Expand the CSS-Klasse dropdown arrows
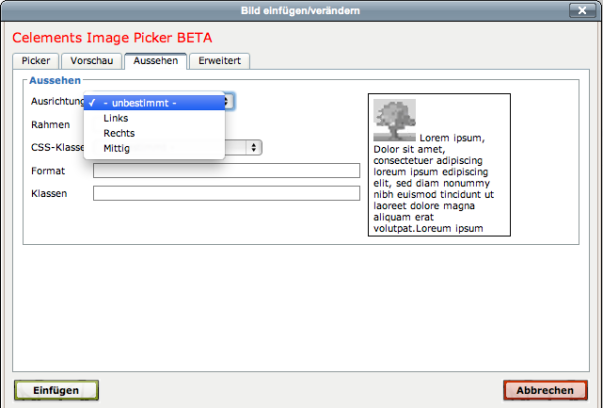Image resolution: width=603 pixels, height=408 pixels. (256, 147)
